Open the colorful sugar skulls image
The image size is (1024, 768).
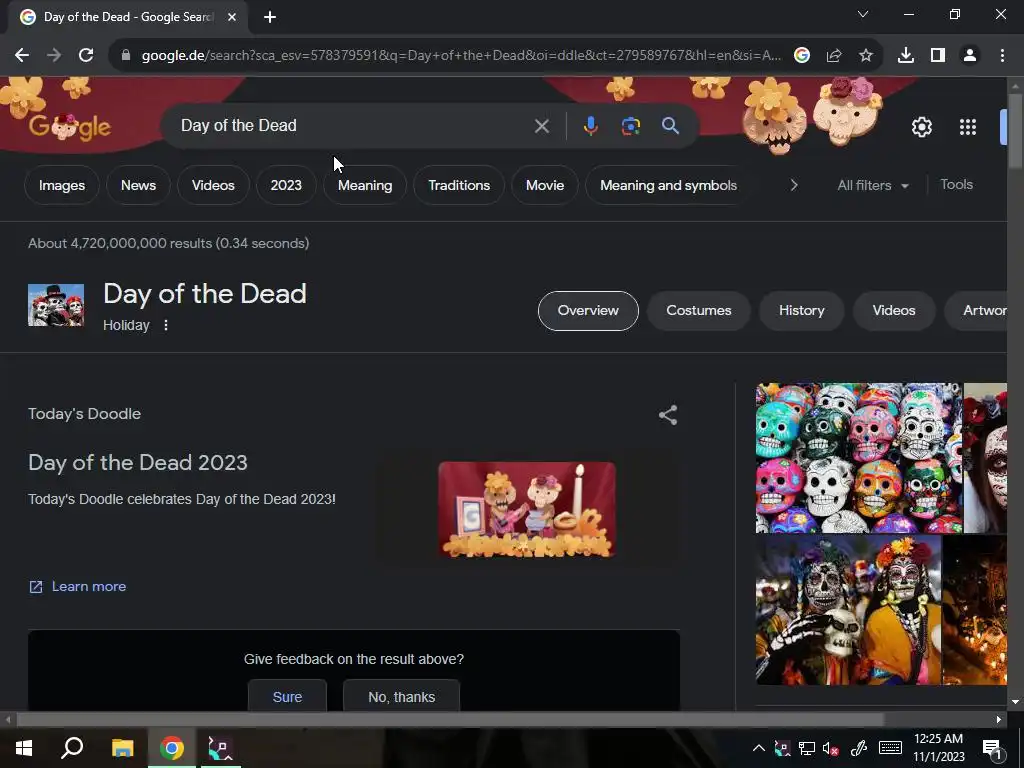[x=859, y=458]
